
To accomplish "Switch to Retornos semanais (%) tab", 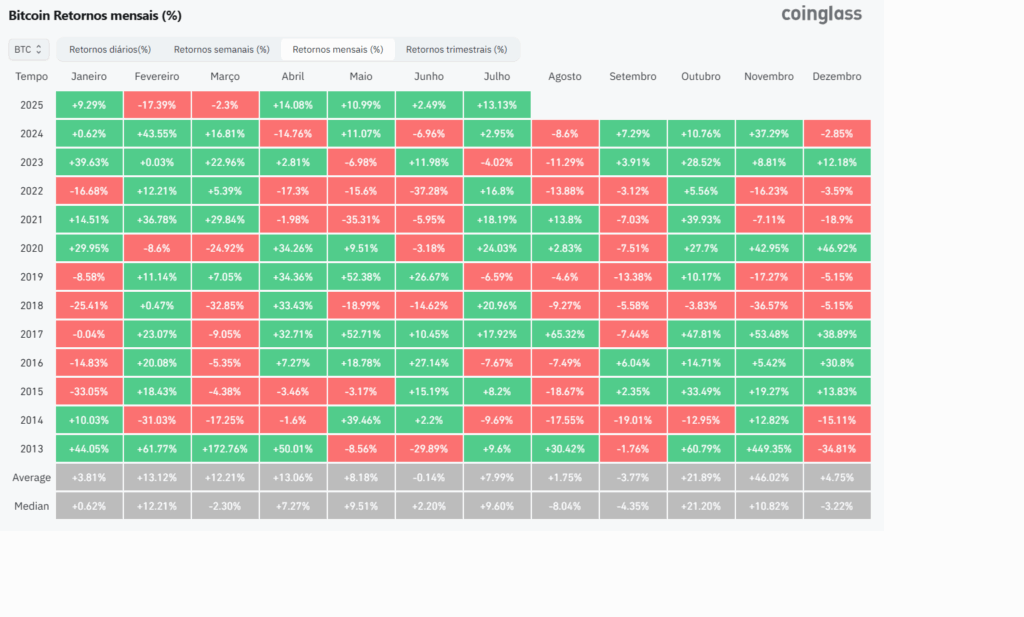I will [x=221, y=50].
